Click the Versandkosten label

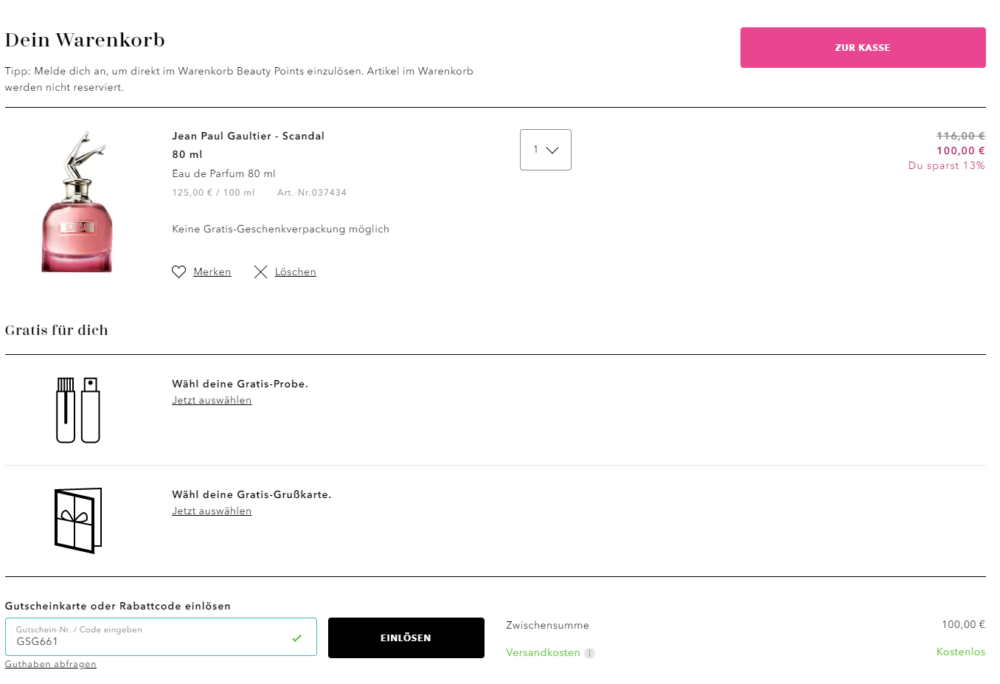click(543, 653)
